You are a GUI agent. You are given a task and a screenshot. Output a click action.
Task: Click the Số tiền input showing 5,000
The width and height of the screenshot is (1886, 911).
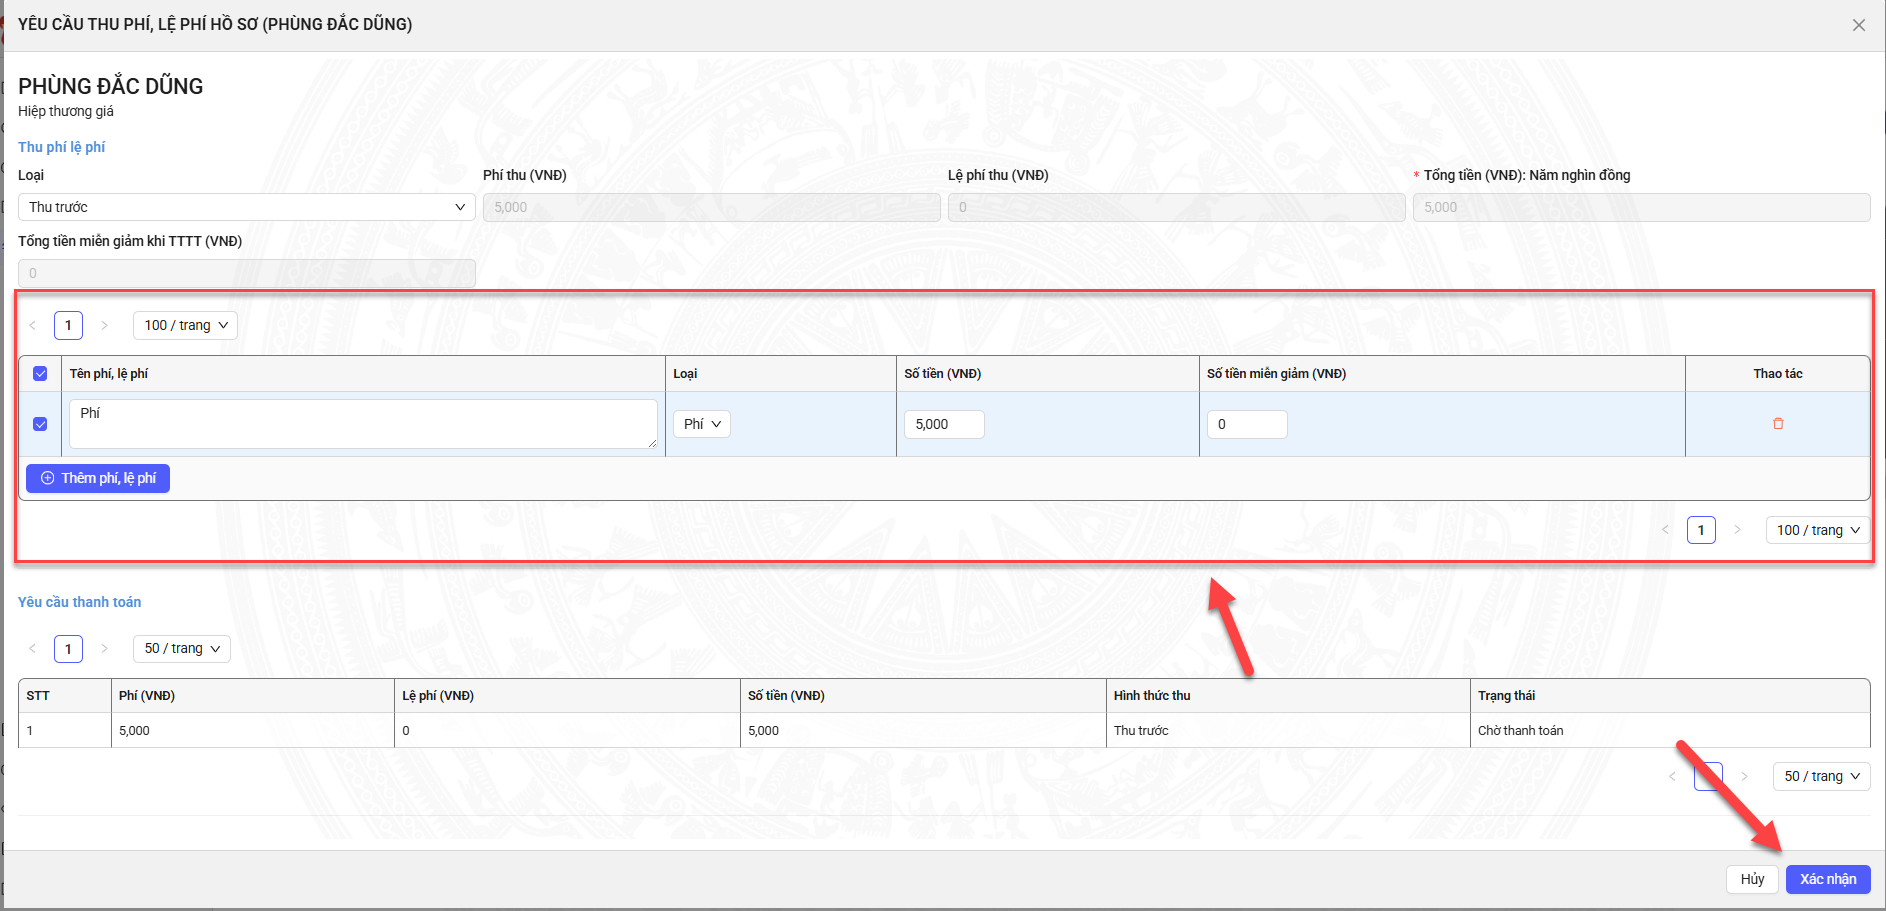(943, 424)
